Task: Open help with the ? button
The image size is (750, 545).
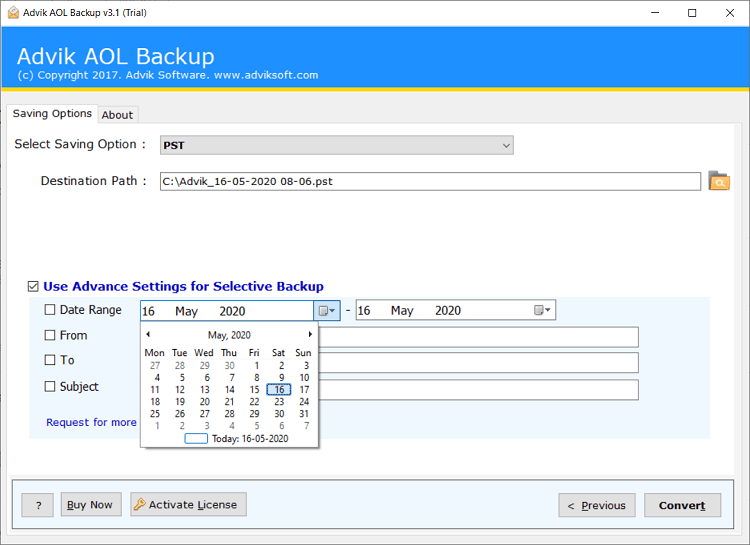Action: [x=37, y=505]
